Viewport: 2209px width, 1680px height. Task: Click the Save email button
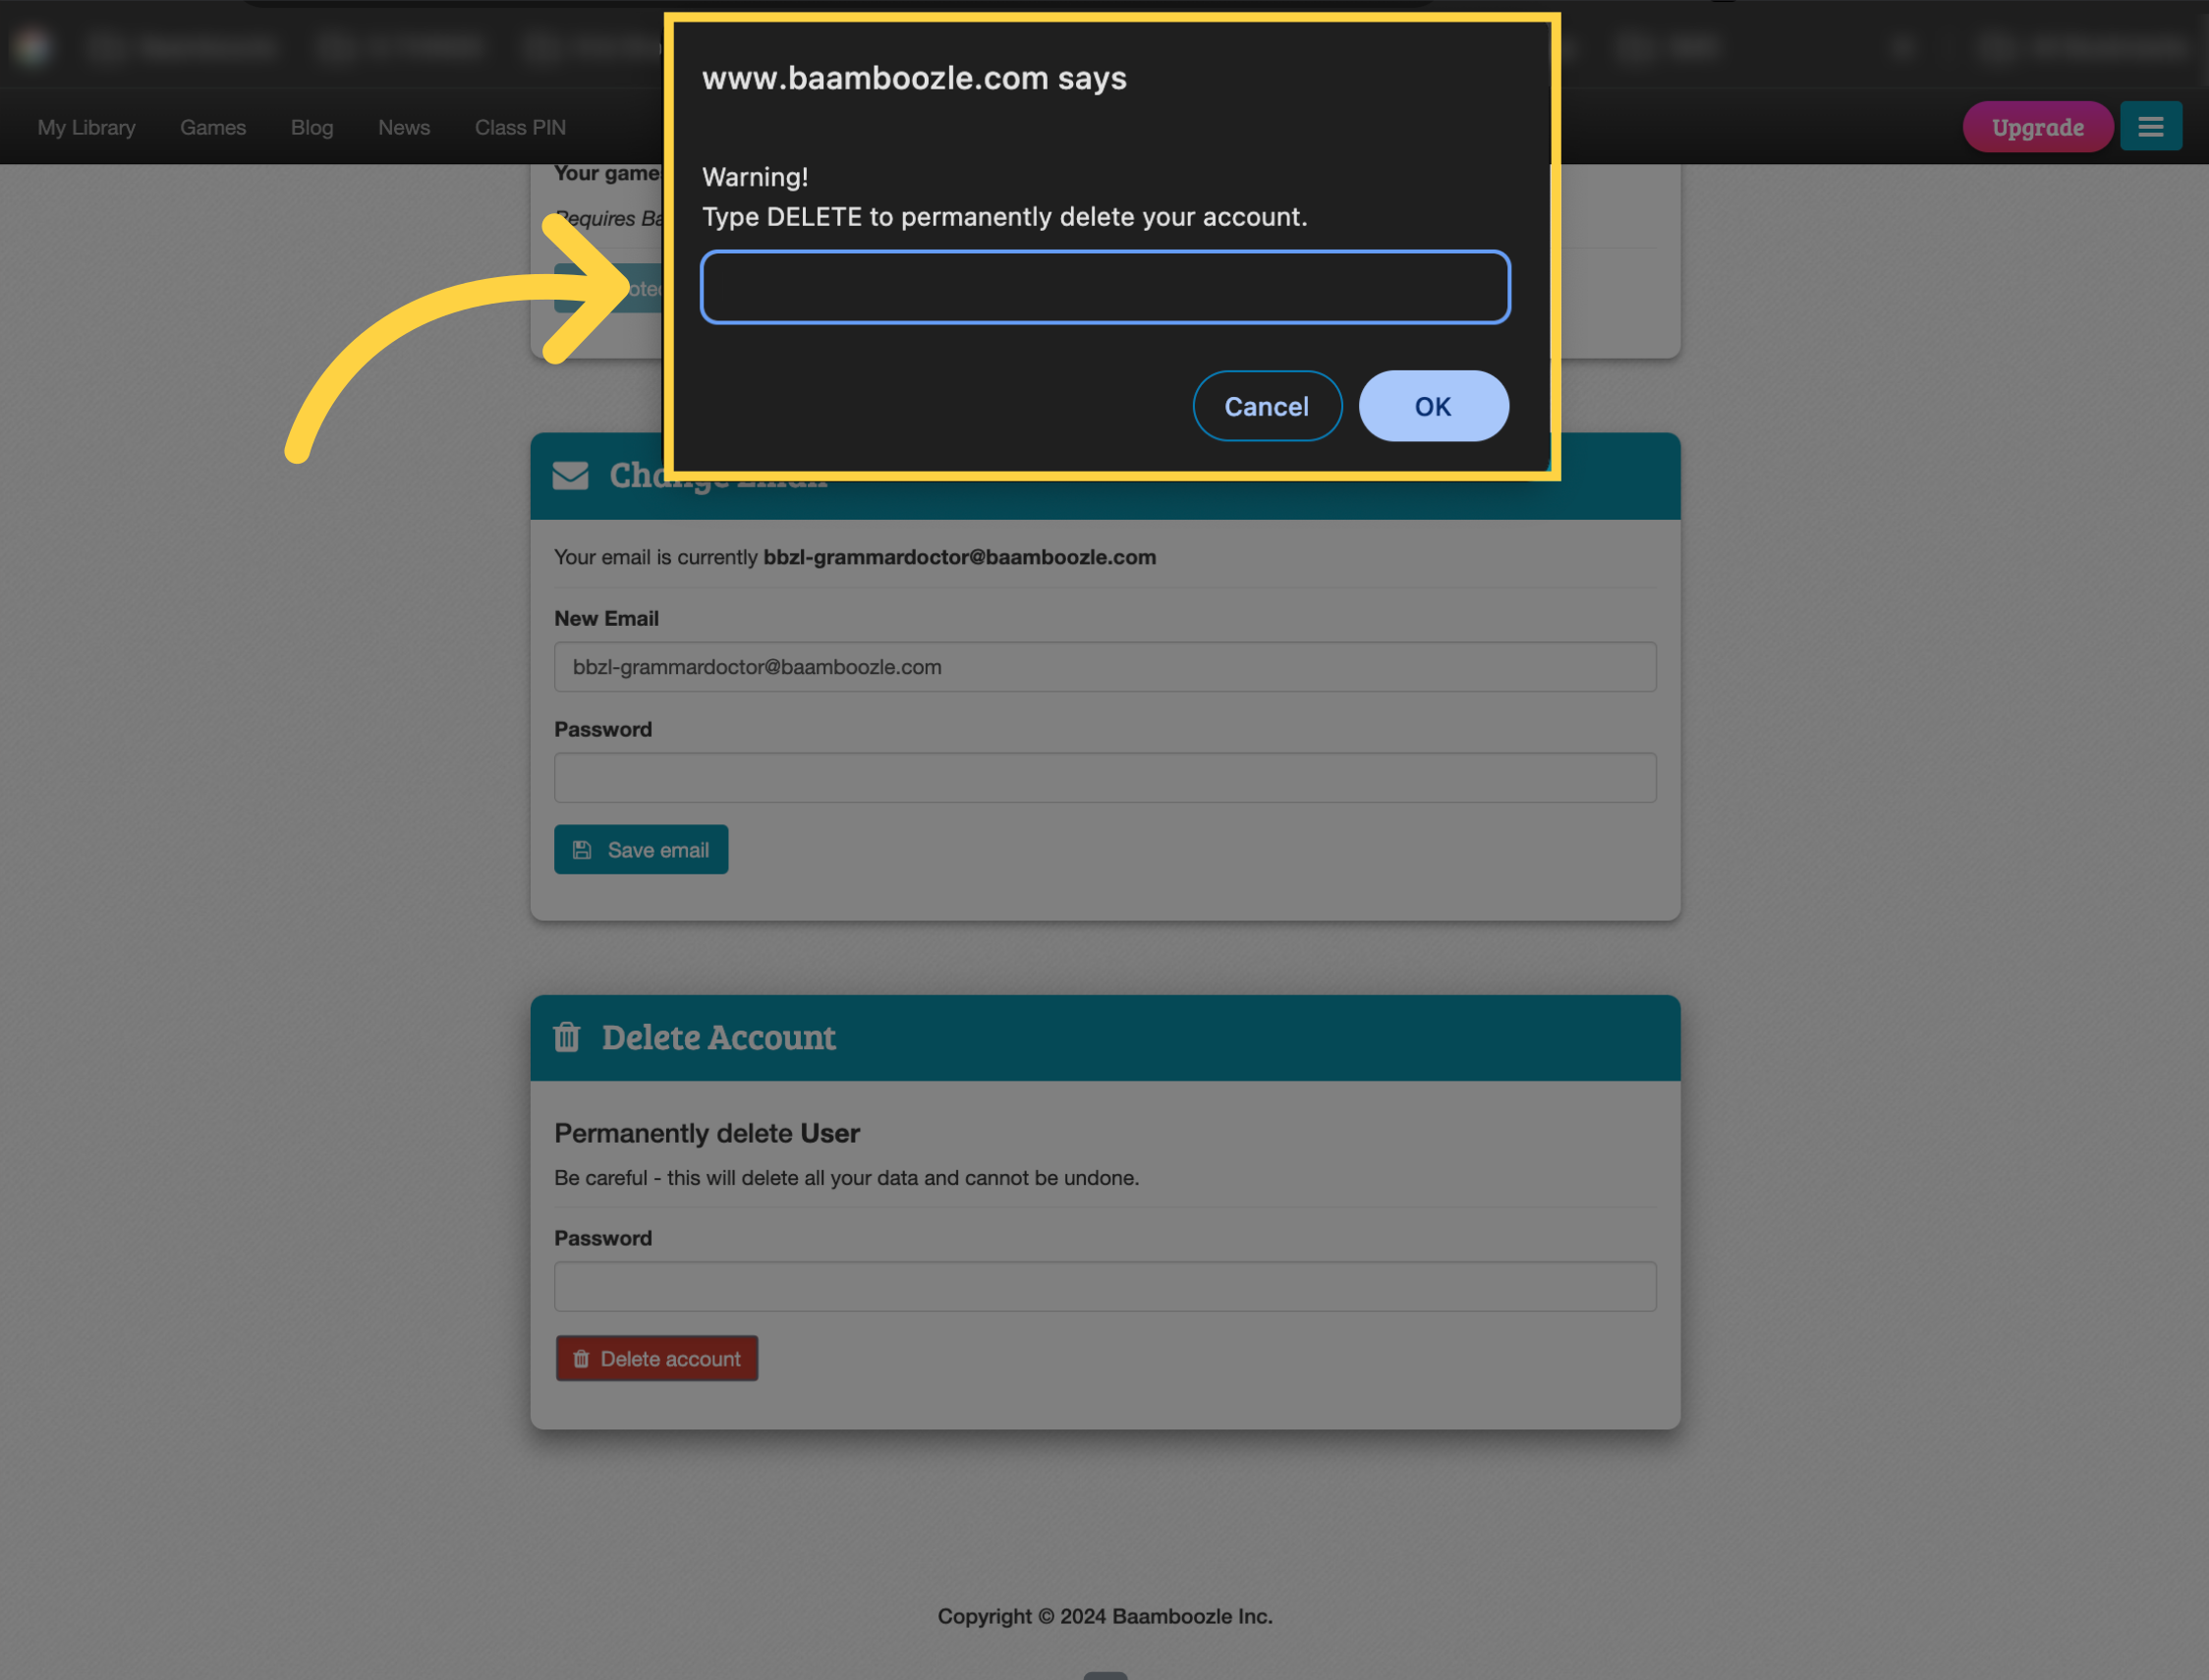coord(641,850)
